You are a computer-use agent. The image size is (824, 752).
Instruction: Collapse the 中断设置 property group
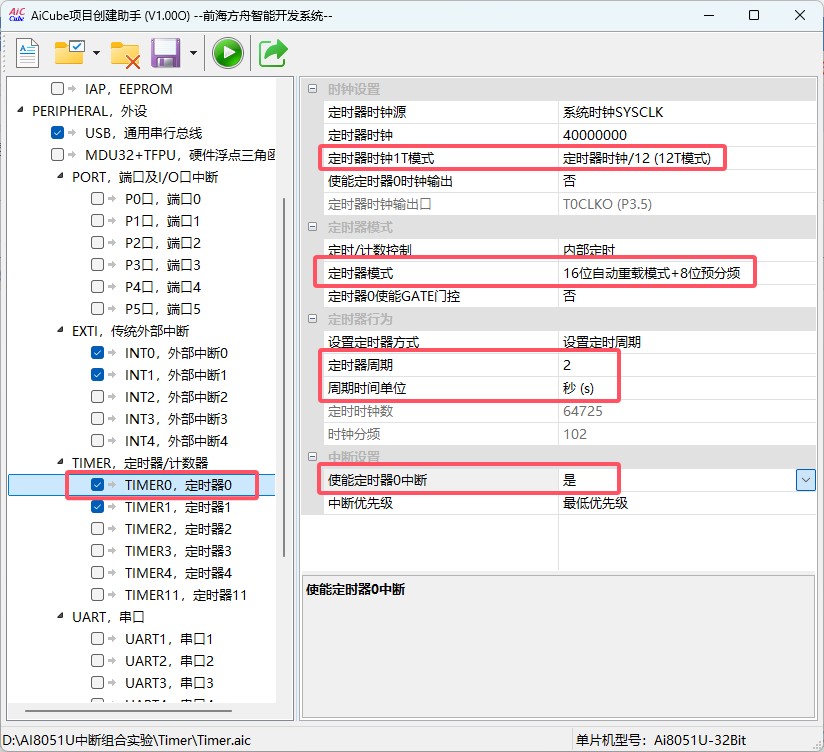(x=313, y=457)
